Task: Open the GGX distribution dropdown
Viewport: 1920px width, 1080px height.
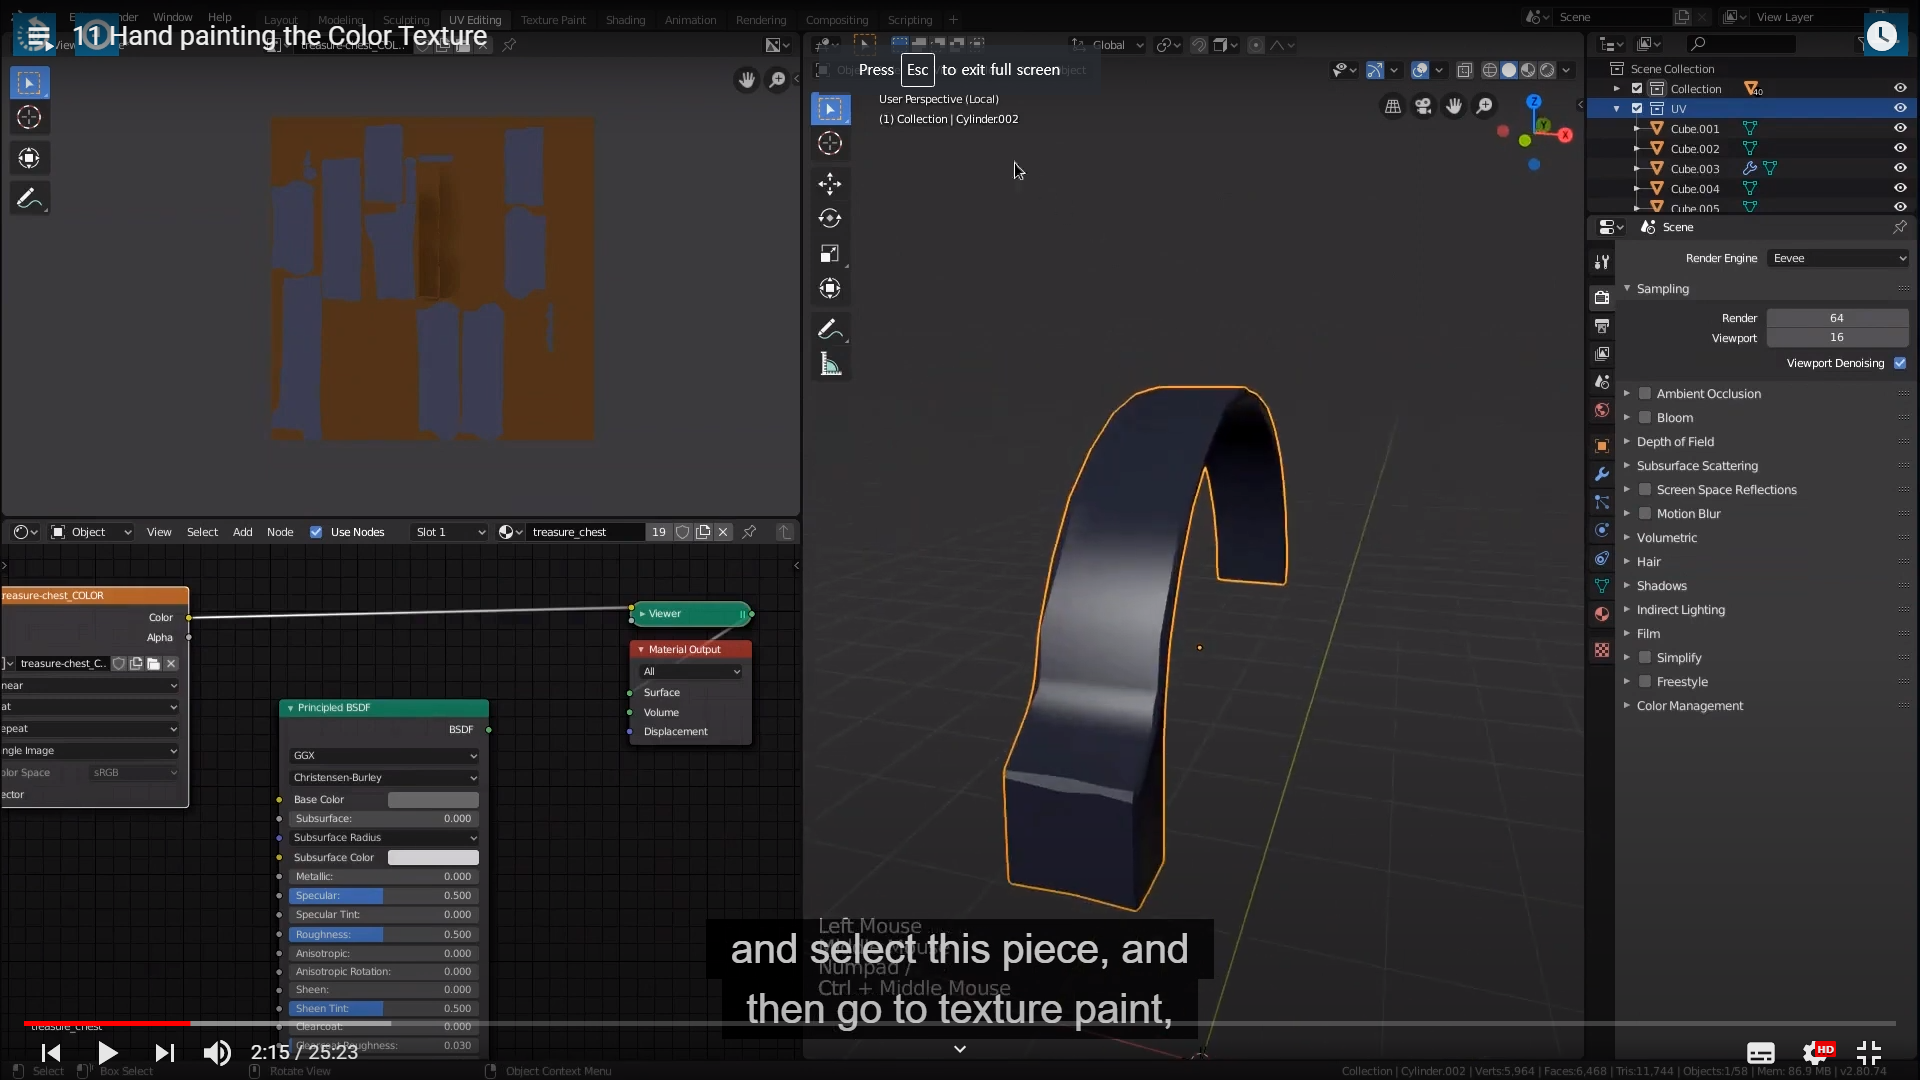Action: [384, 756]
